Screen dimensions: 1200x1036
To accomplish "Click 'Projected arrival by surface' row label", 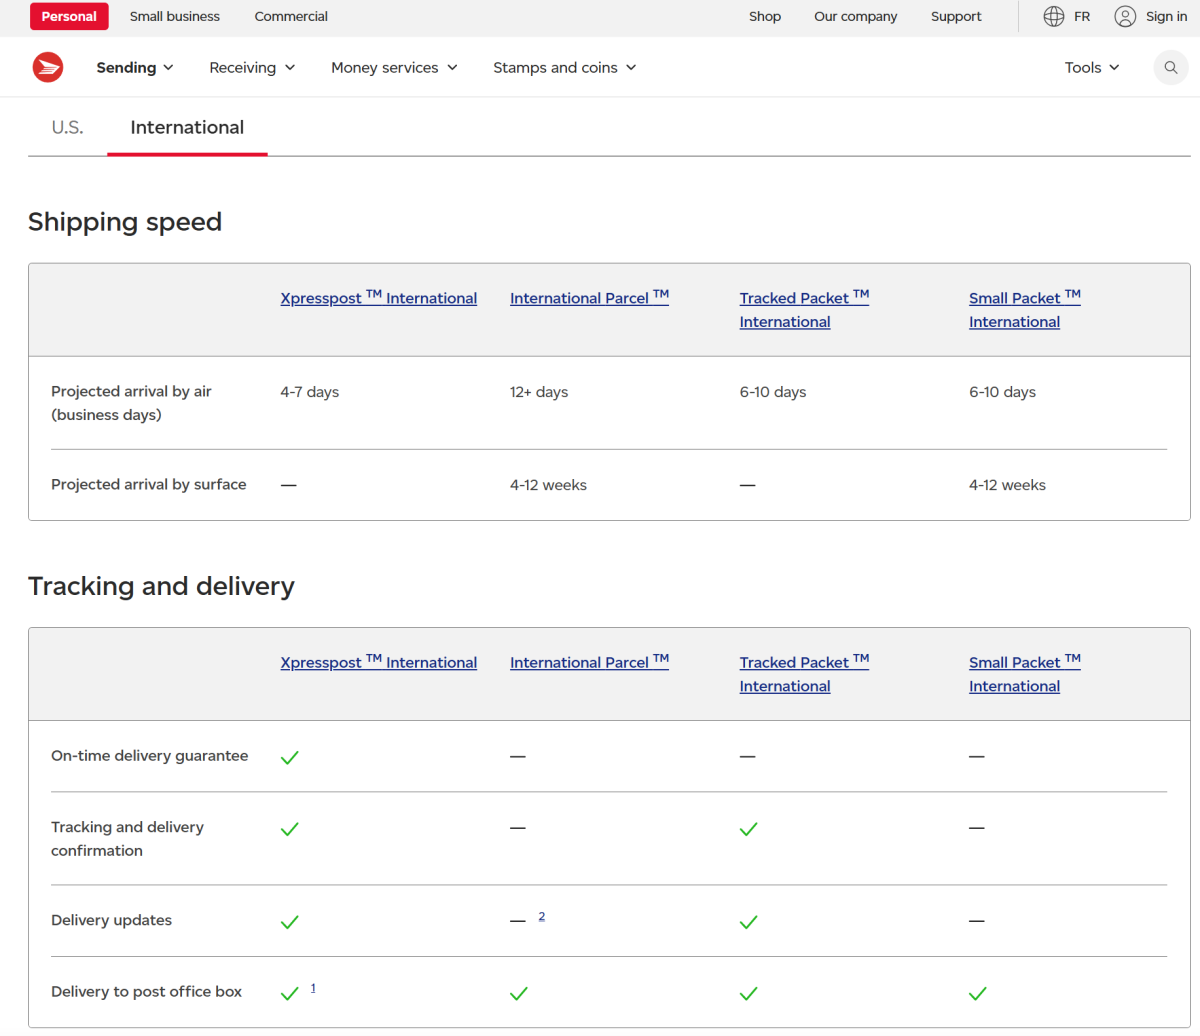I will 149,485.
